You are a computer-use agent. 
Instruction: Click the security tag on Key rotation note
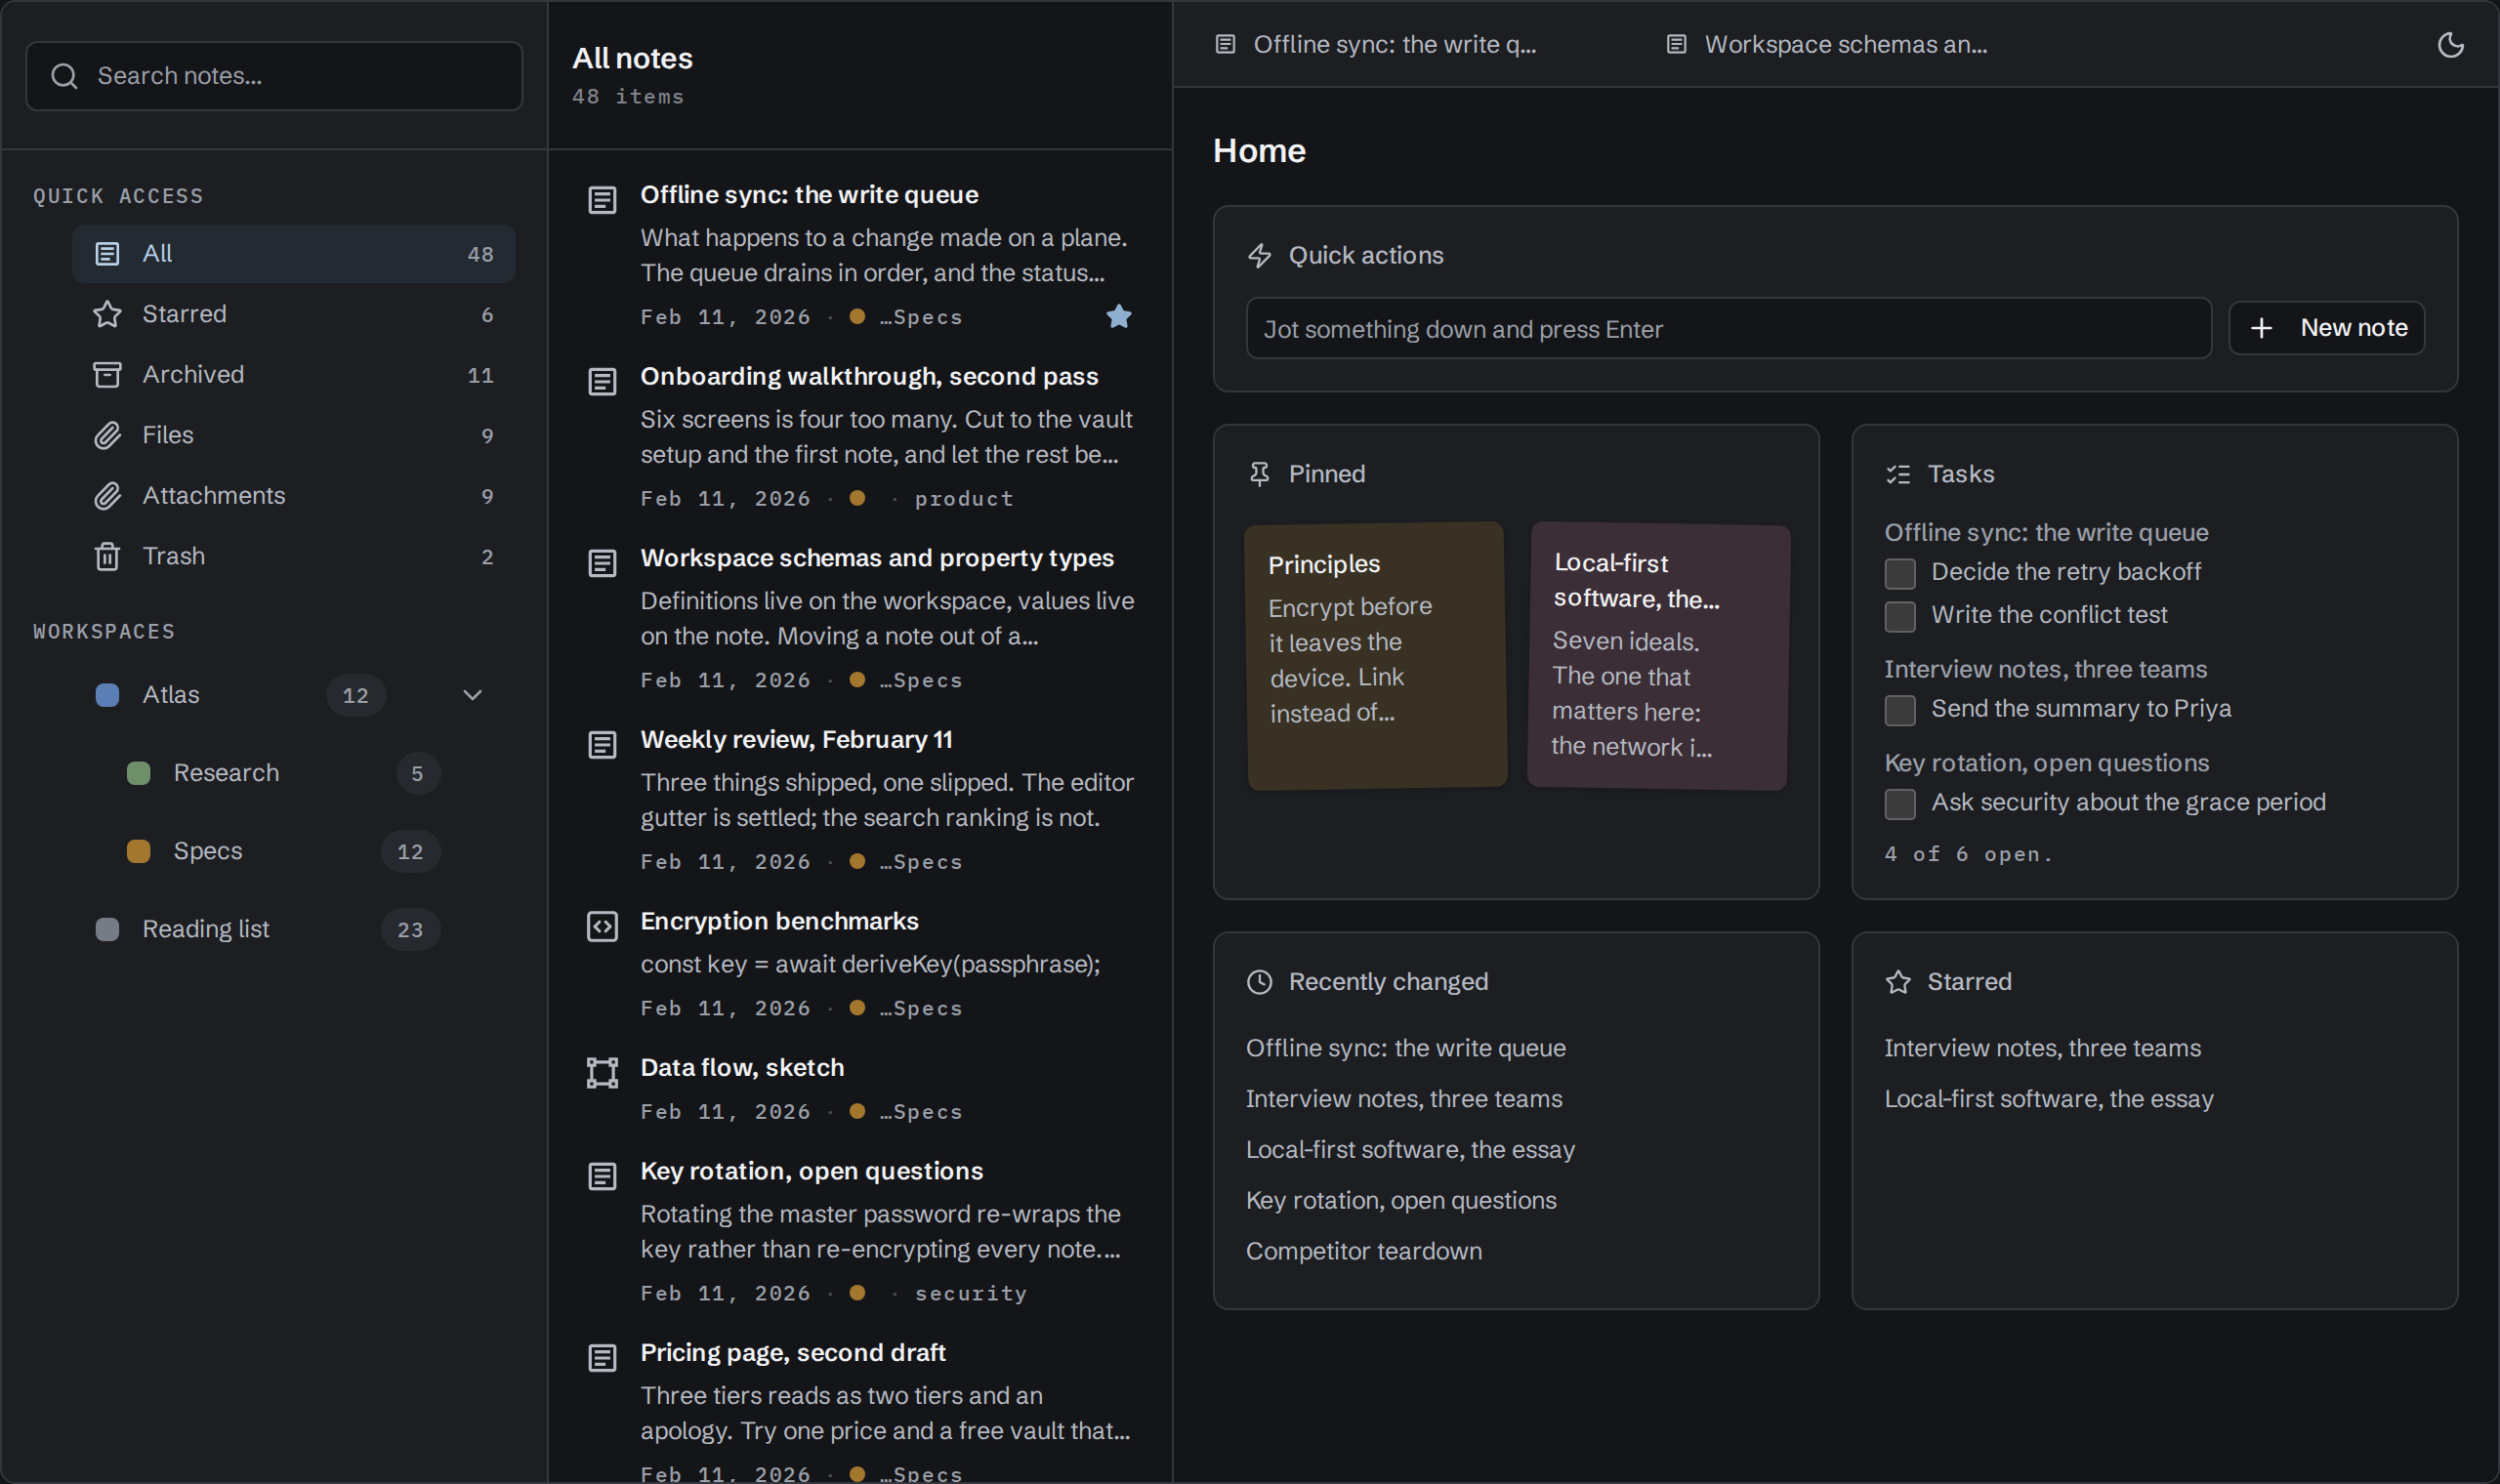(970, 1293)
